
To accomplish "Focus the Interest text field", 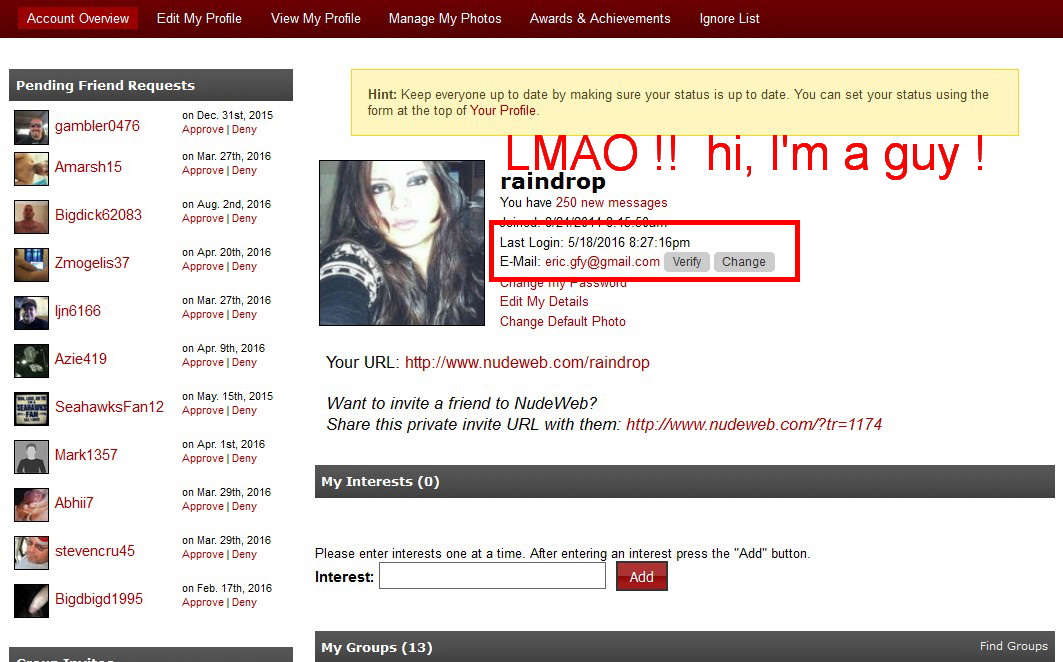I will [492, 576].
